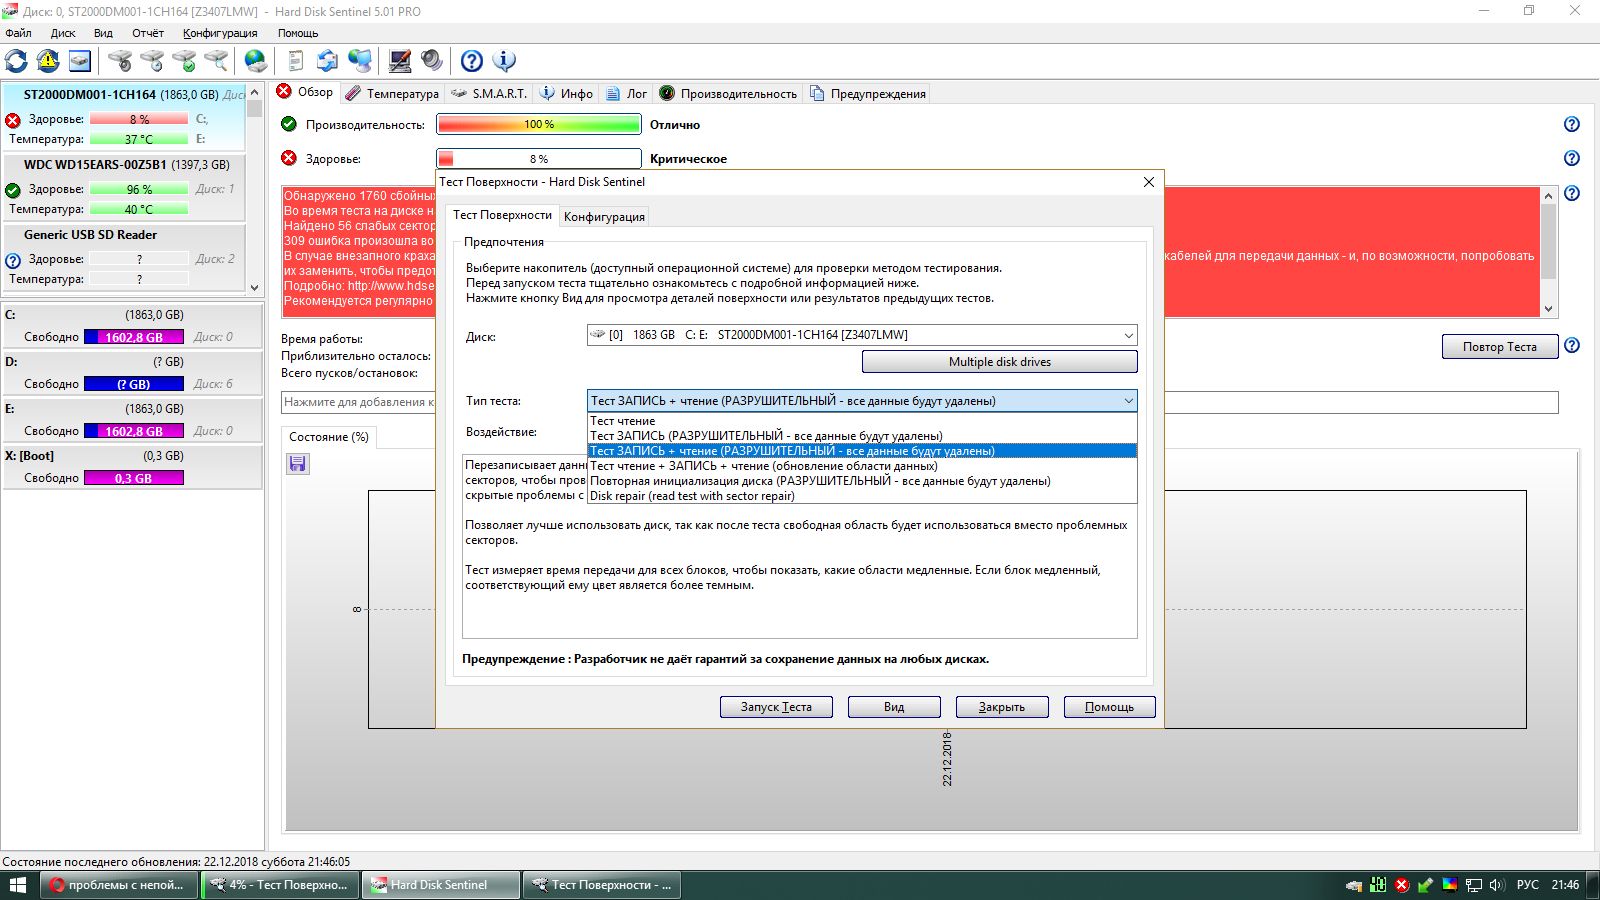Image resolution: width=1600 pixels, height=900 pixels.
Task: Click the Вид button in the dialog
Action: 894,707
